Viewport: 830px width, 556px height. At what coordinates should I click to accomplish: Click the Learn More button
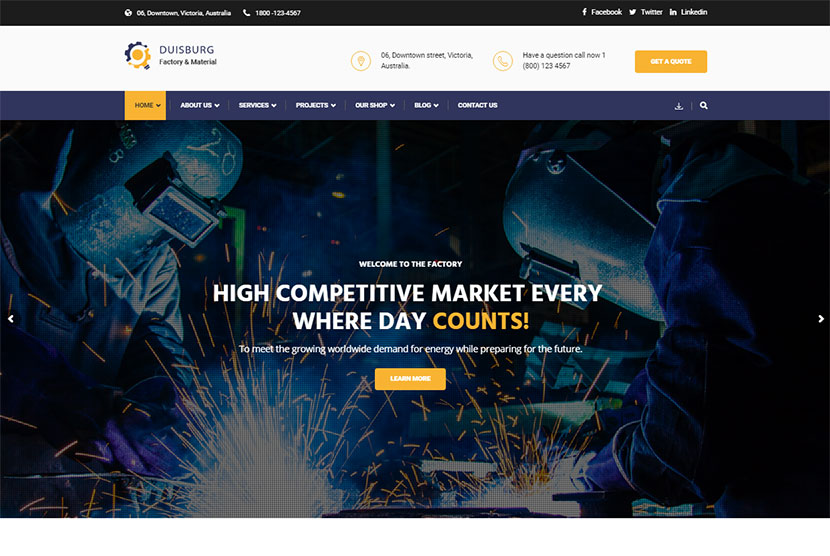pyautogui.click(x=410, y=379)
